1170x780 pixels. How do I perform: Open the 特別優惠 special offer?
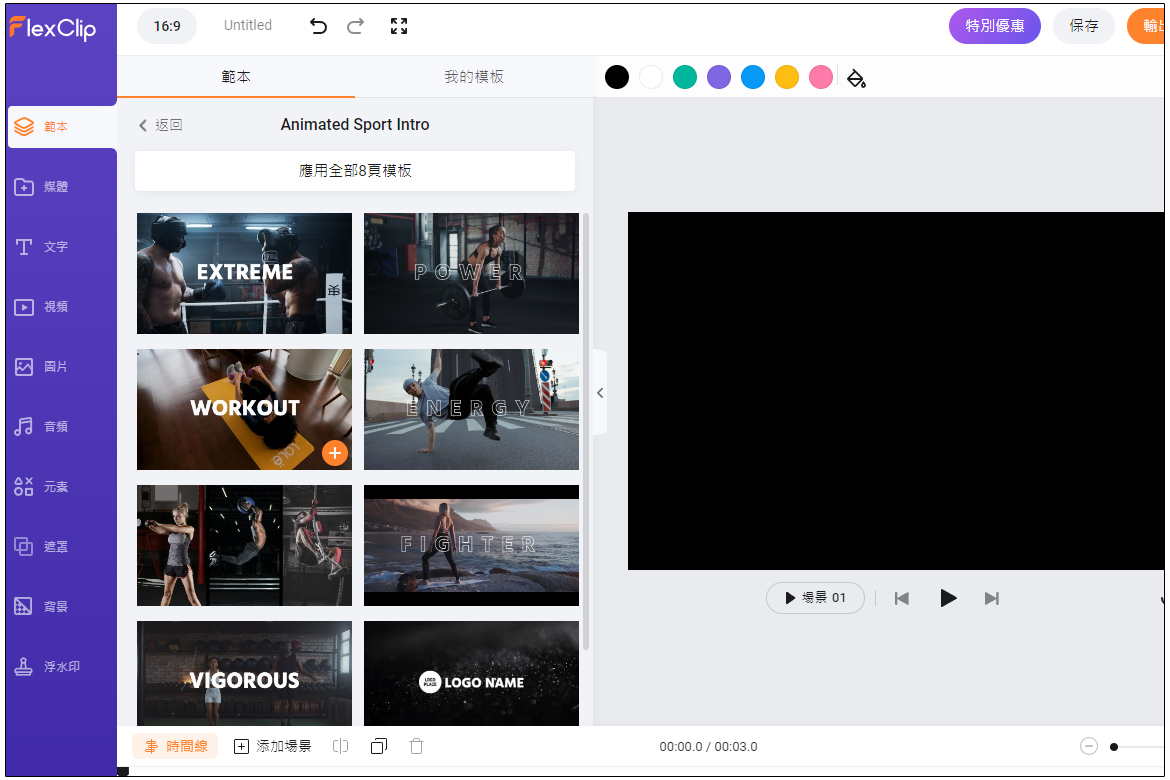[995, 26]
